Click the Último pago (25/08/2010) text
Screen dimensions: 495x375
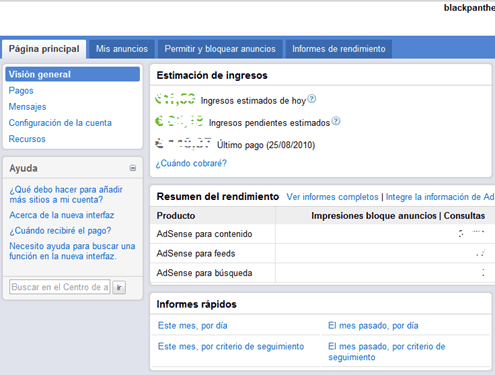[x=266, y=145]
